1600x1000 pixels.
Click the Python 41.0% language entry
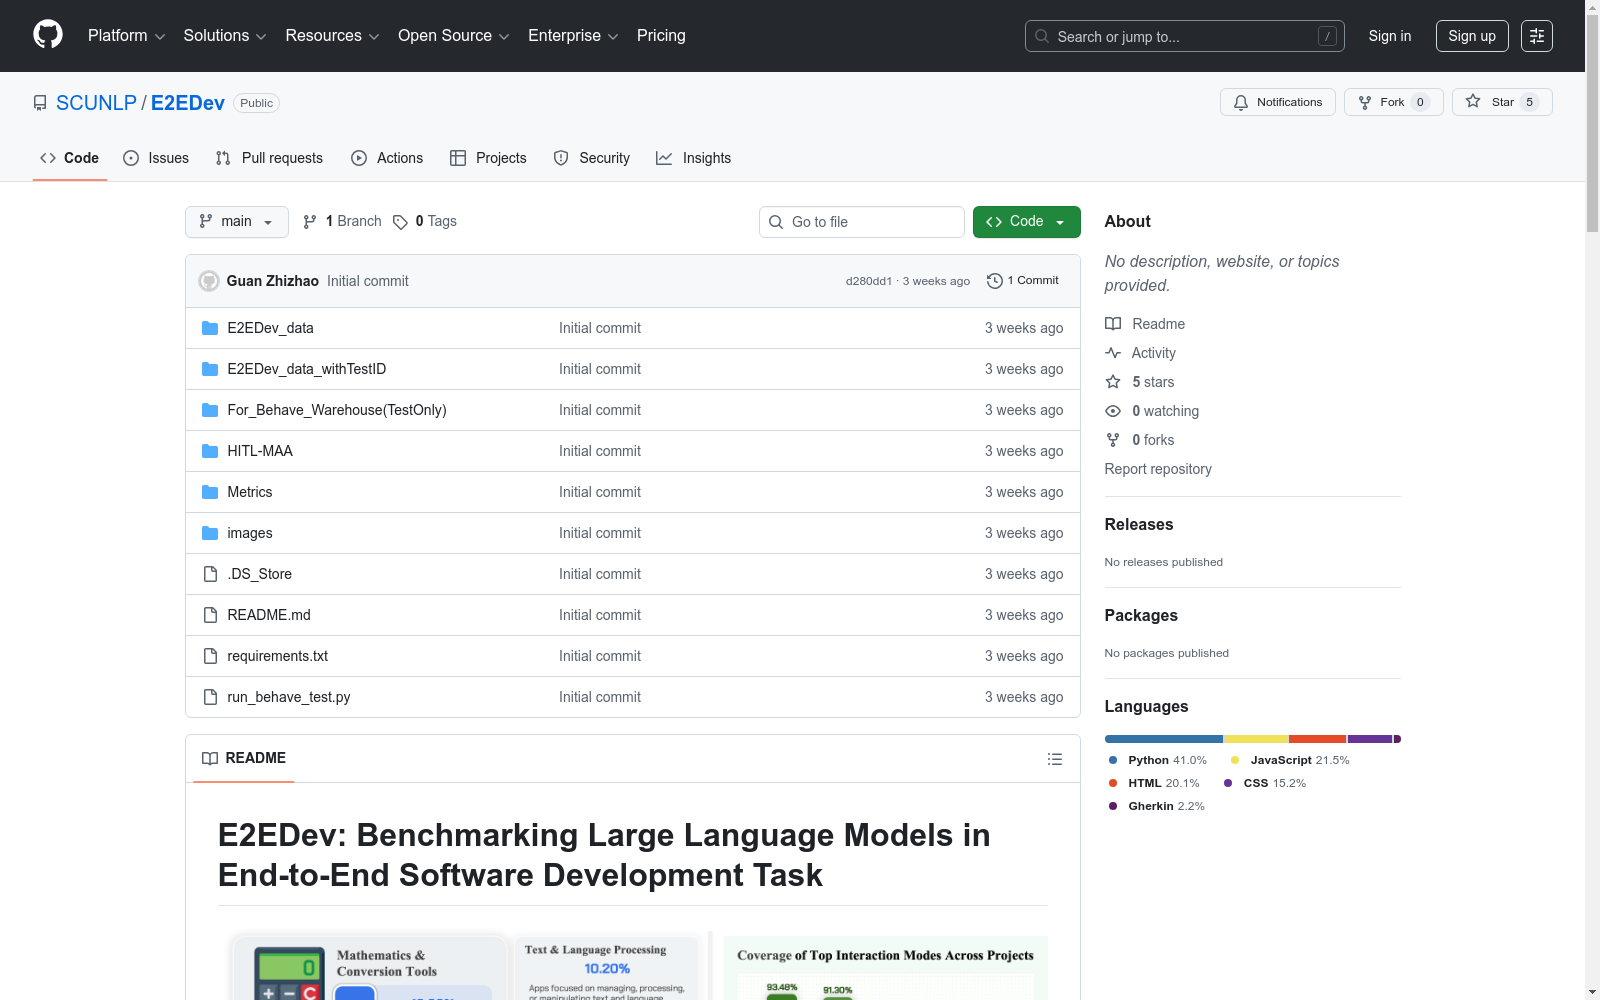pos(1158,760)
